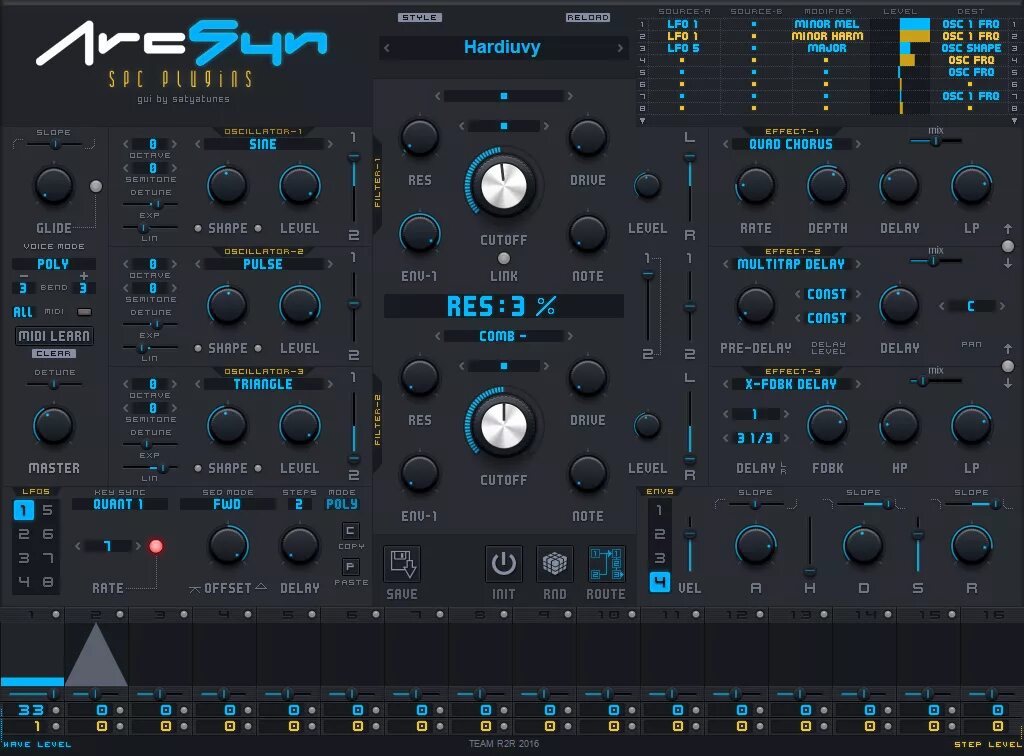
Task: Switch to envelope 4 in the ENVS panel
Action: coord(660,580)
